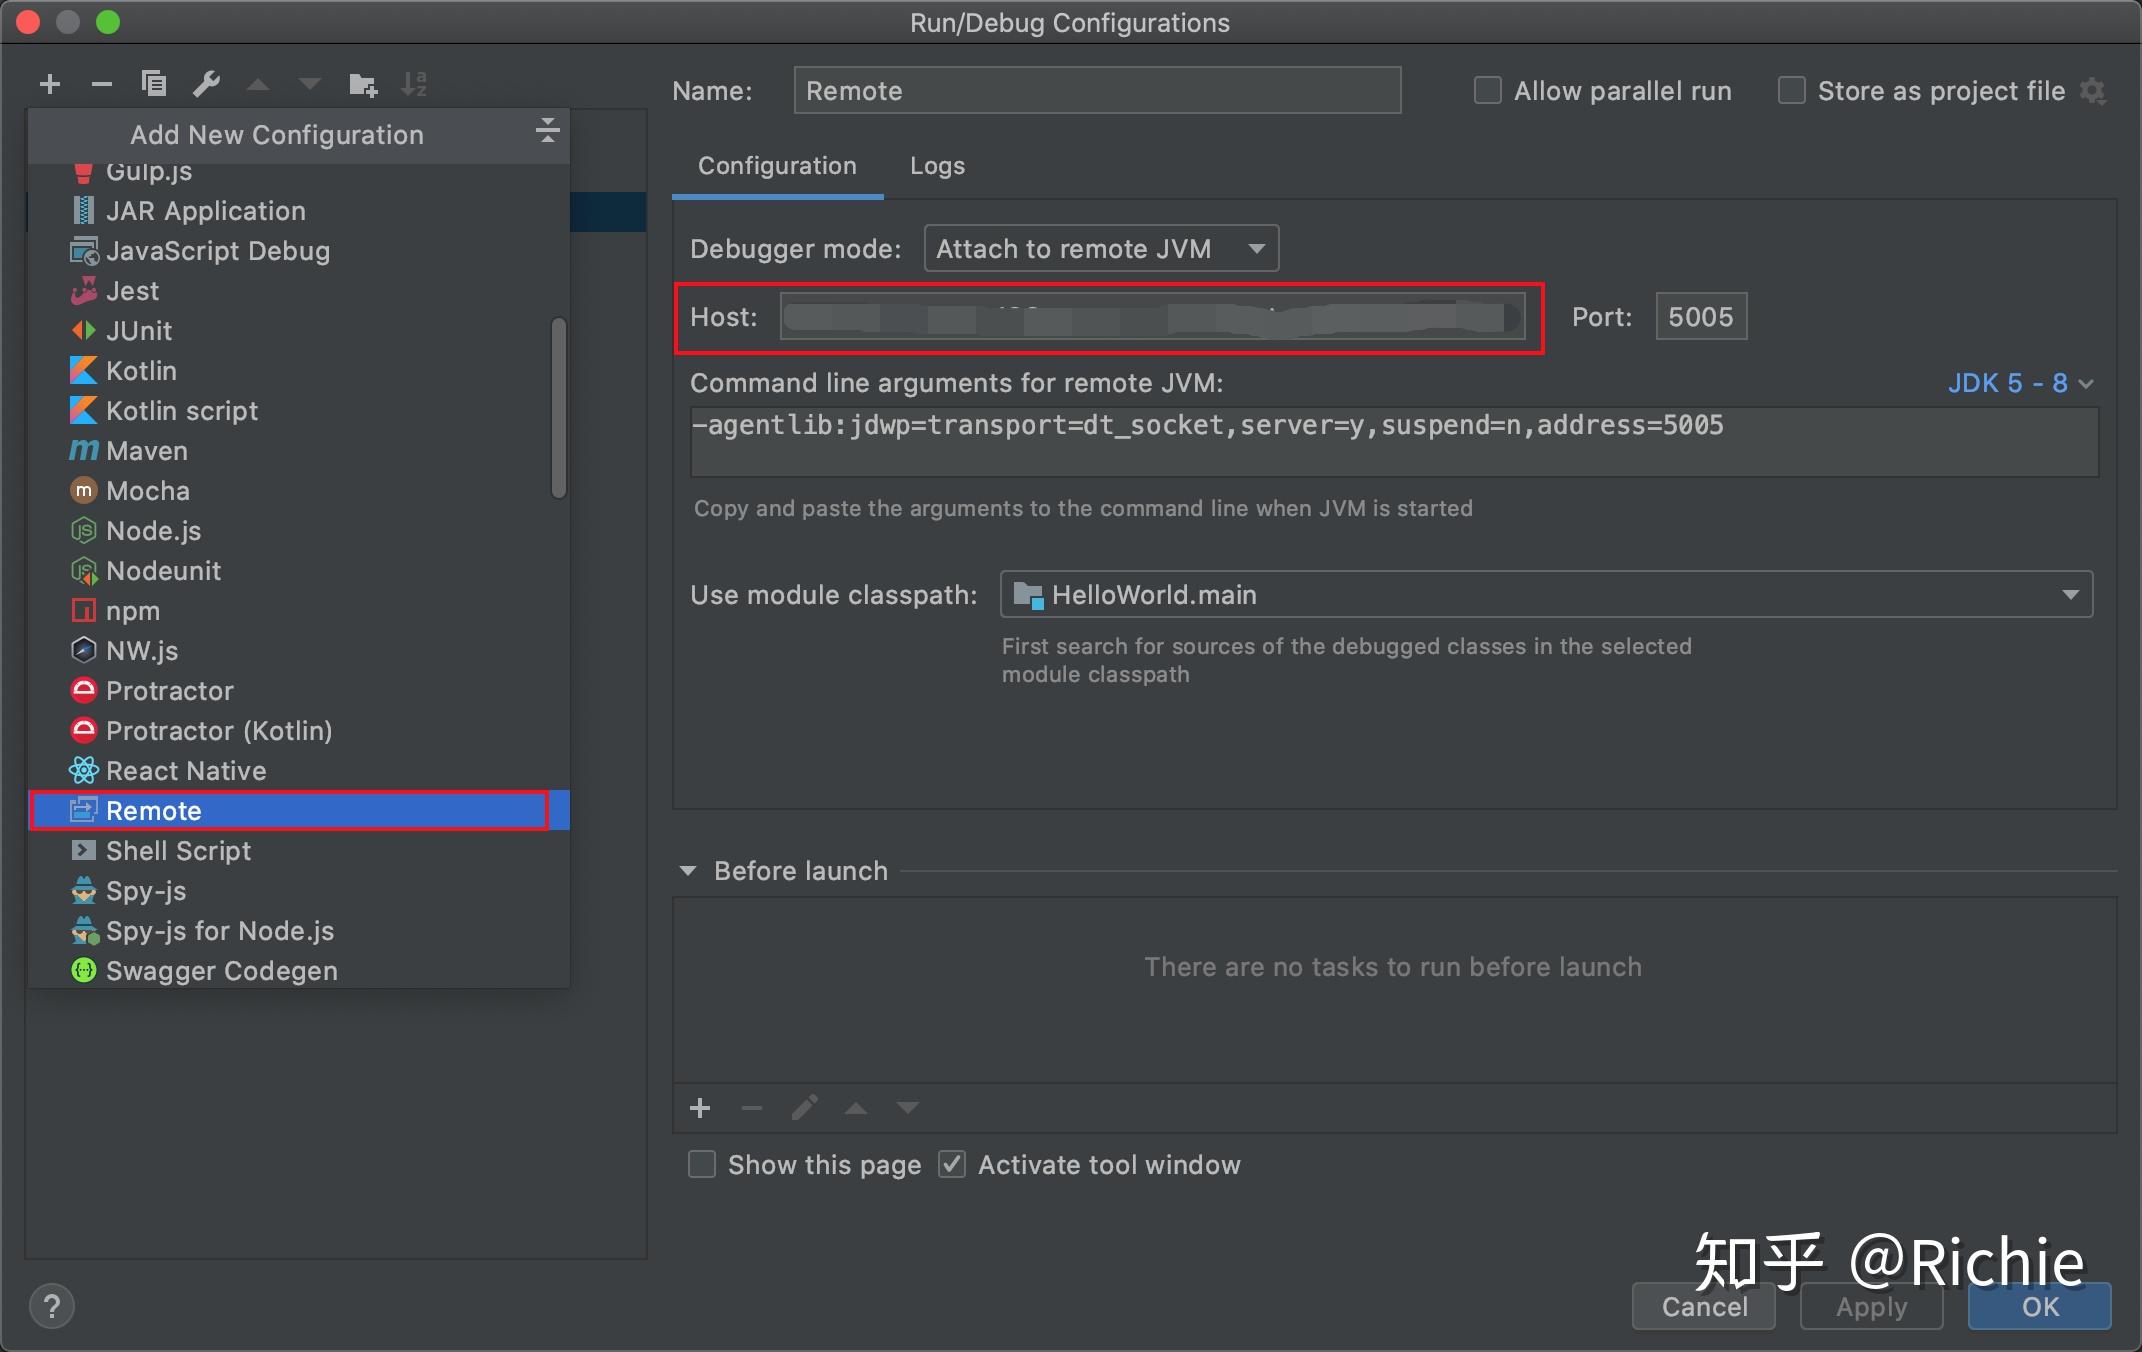The image size is (2142, 1352).
Task: Confirm settings with OK button
Action: 2038,1306
